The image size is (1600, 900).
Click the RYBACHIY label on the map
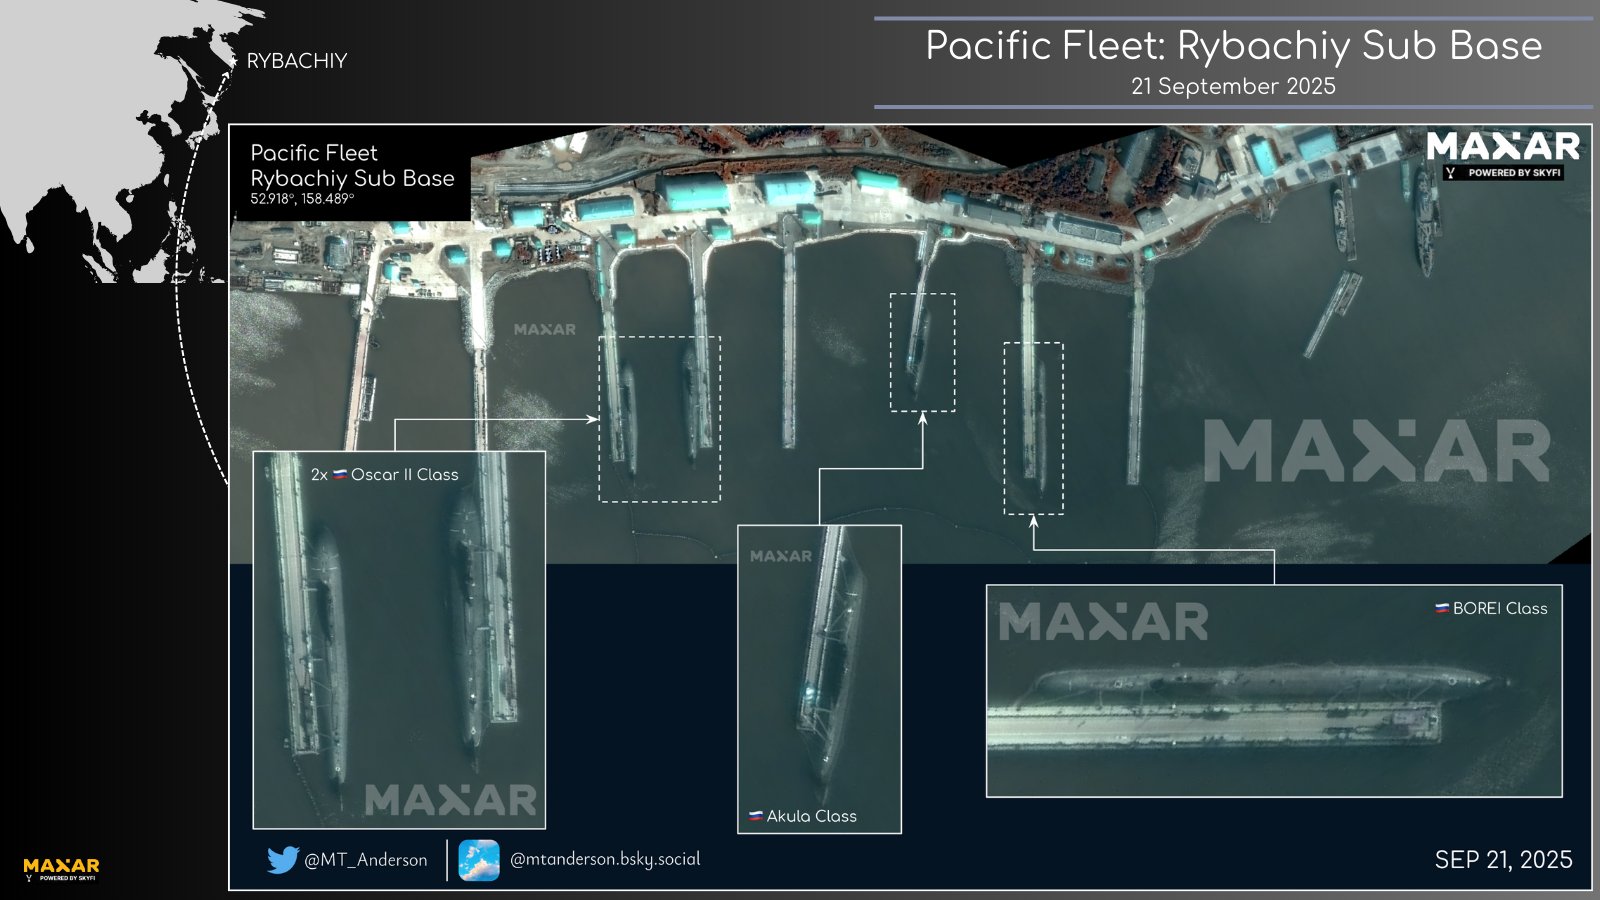pyautogui.click(x=297, y=61)
